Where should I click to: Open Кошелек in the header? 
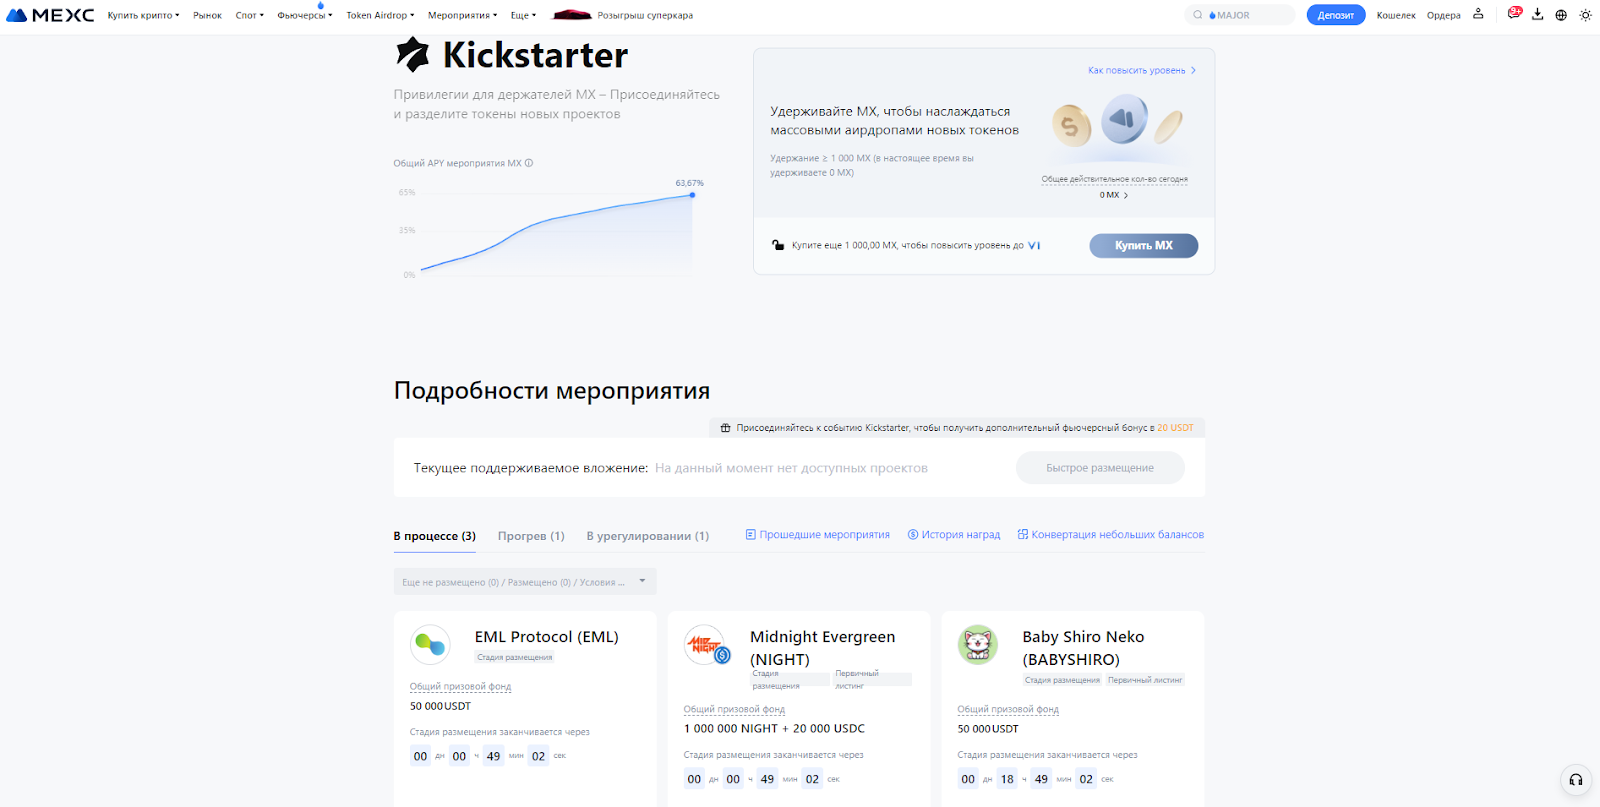click(1396, 15)
